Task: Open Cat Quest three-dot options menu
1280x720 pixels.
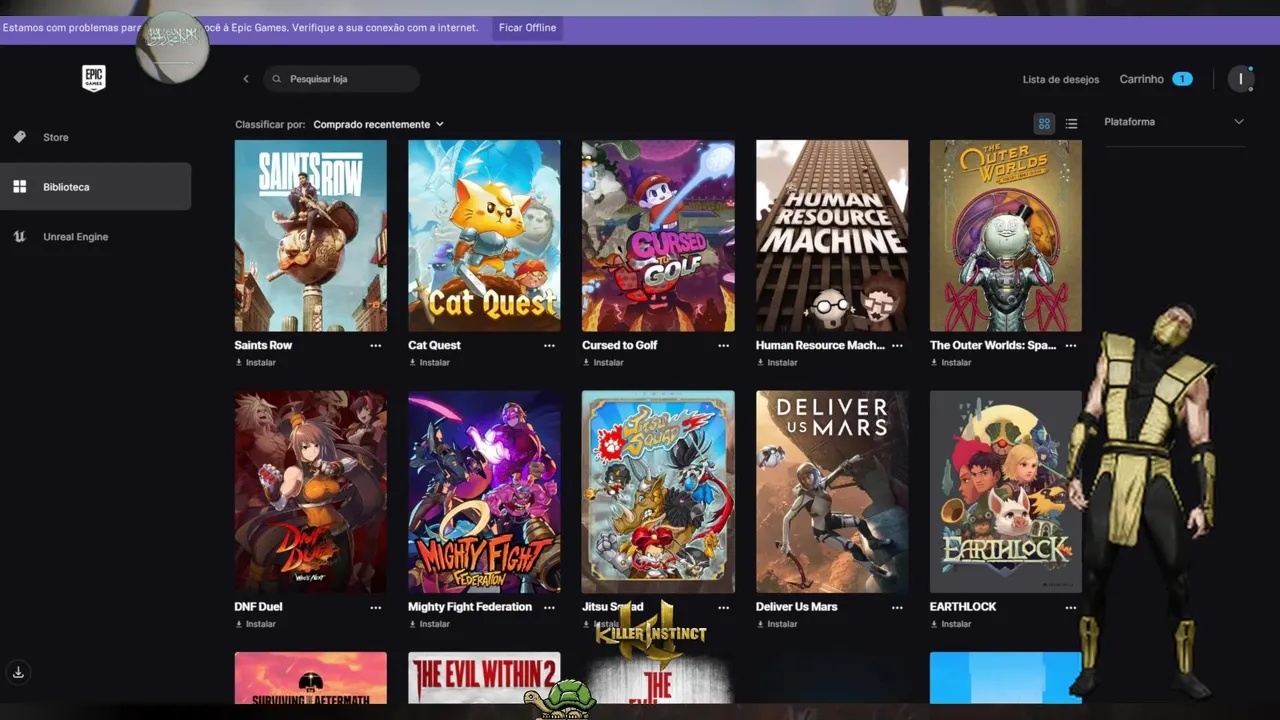Action: coord(550,345)
